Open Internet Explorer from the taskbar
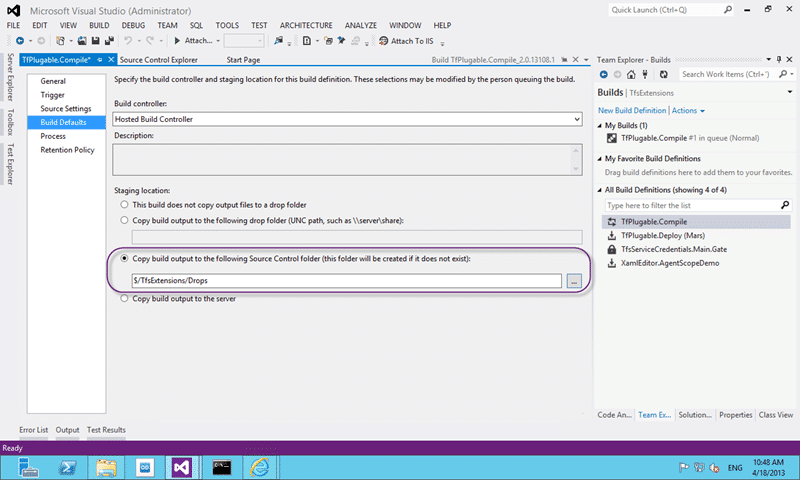This screenshot has height=480, width=800. 260,467
